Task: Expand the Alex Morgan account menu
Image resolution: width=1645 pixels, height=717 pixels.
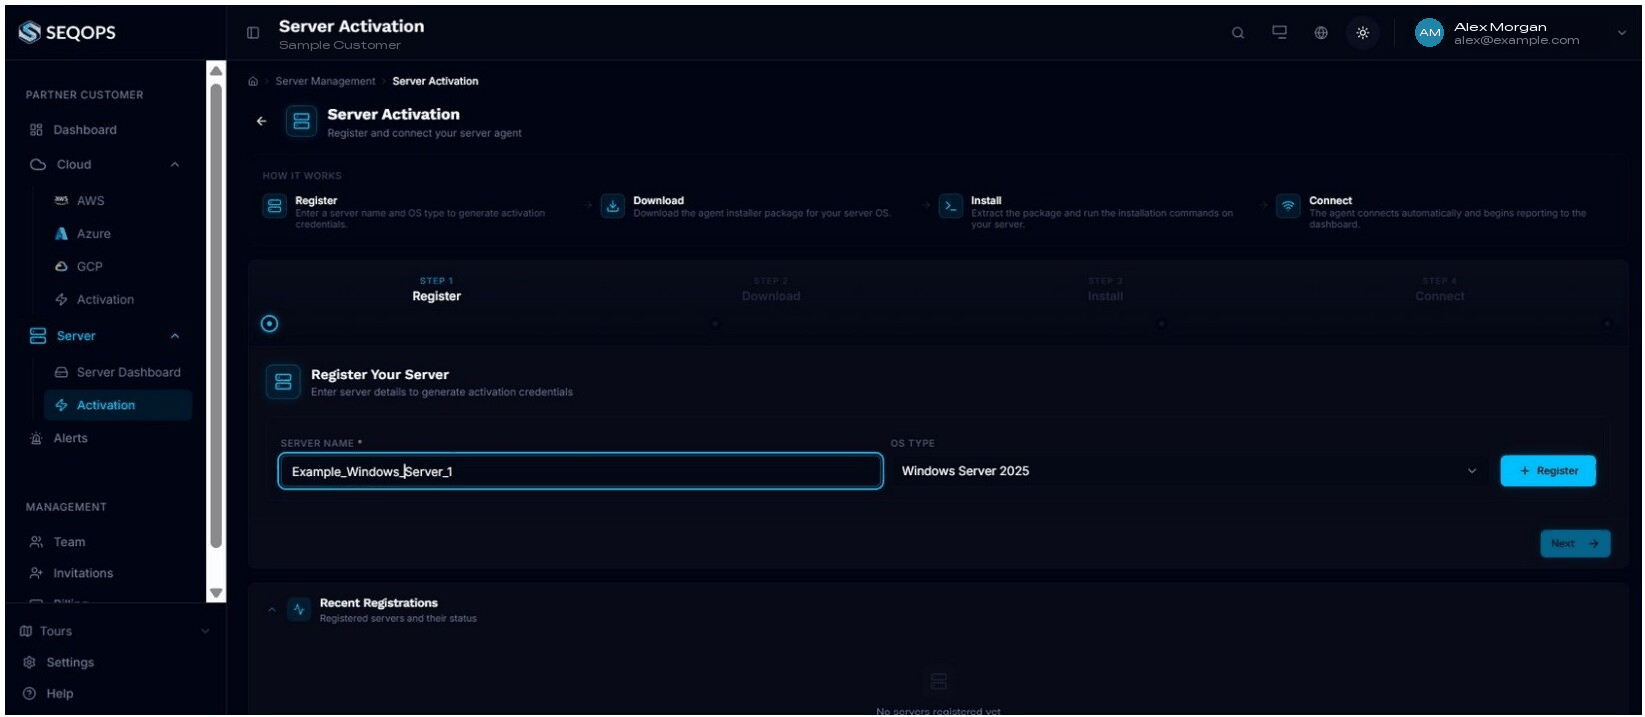Action: (1621, 33)
